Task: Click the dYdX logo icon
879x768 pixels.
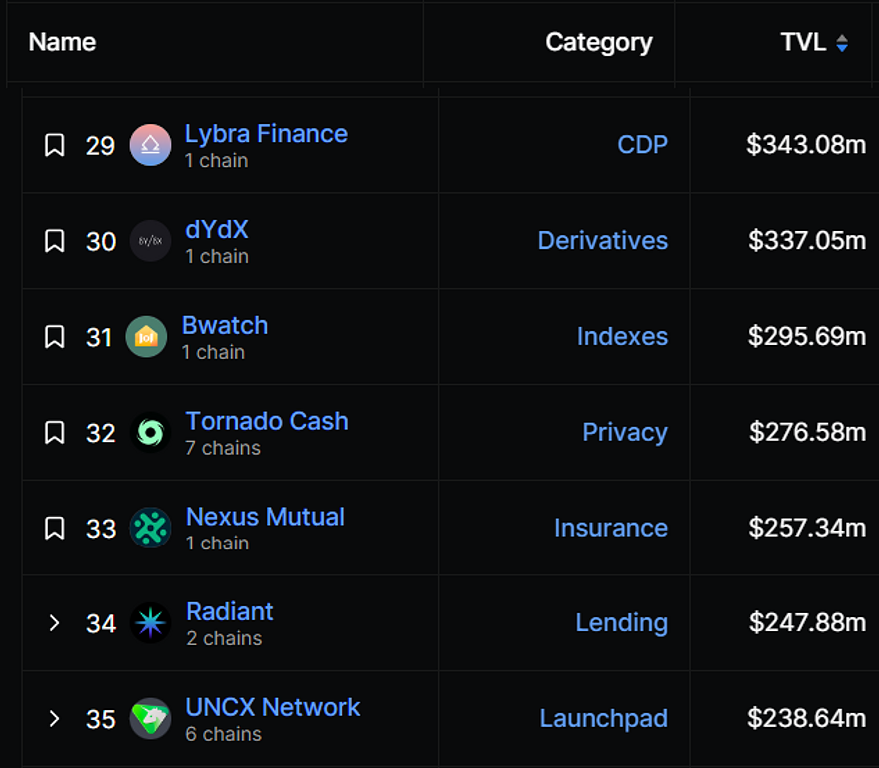Action: pos(150,241)
